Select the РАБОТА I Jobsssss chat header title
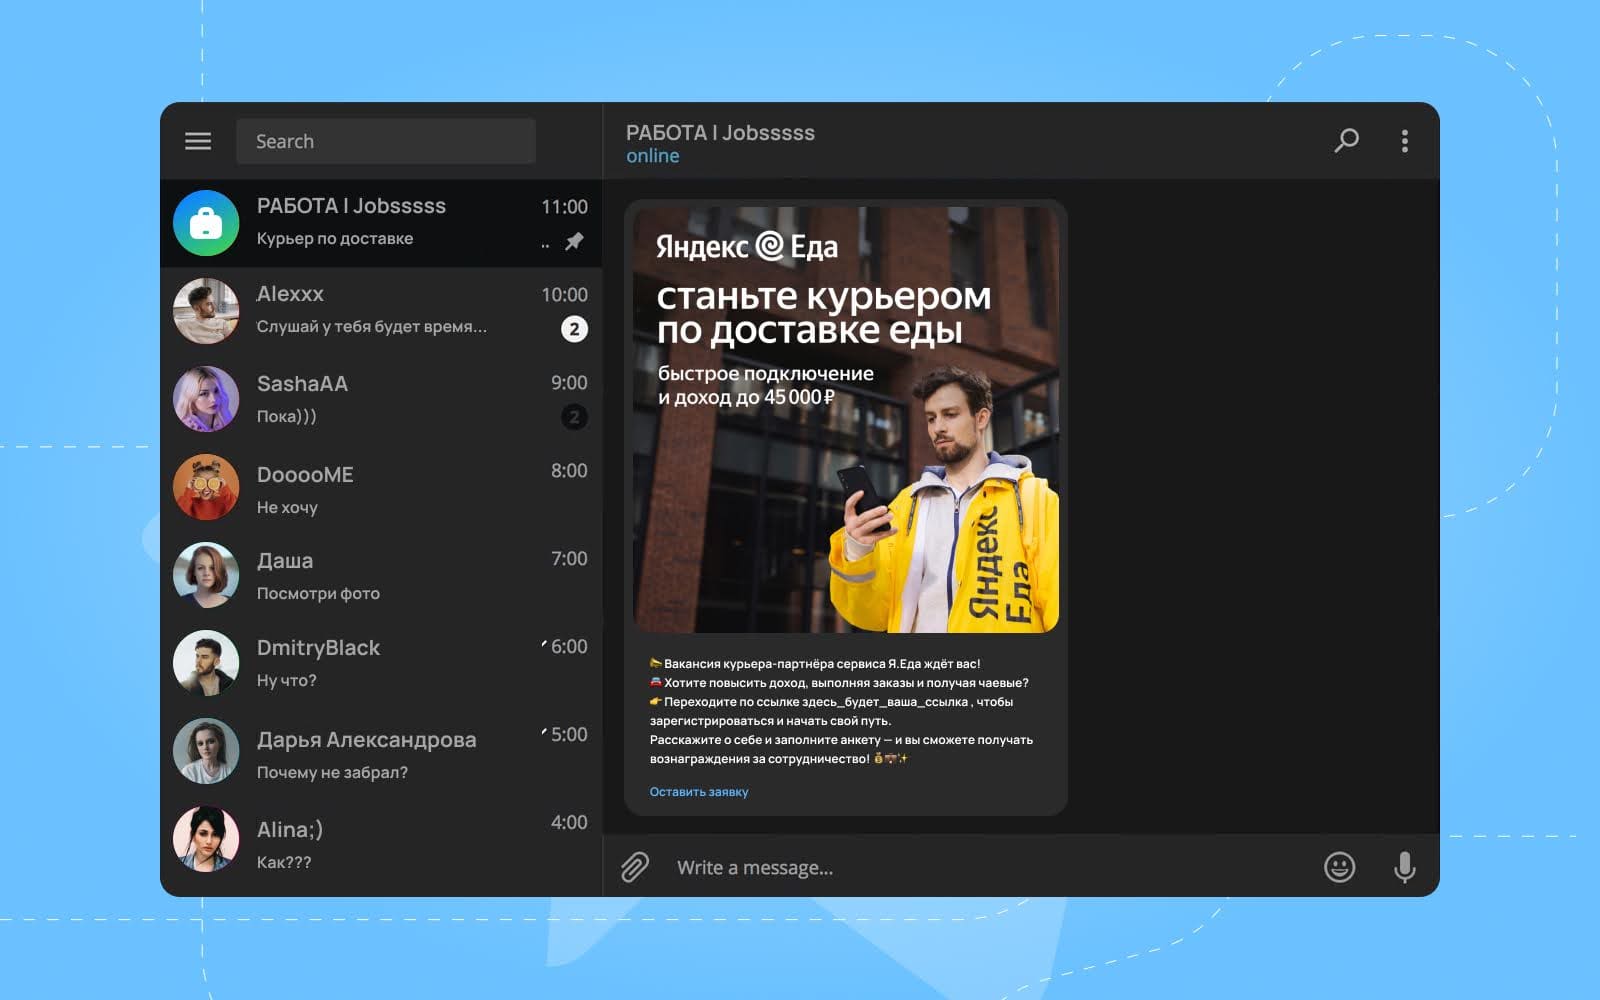This screenshot has height=1000, width=1600. click(720, 131)
